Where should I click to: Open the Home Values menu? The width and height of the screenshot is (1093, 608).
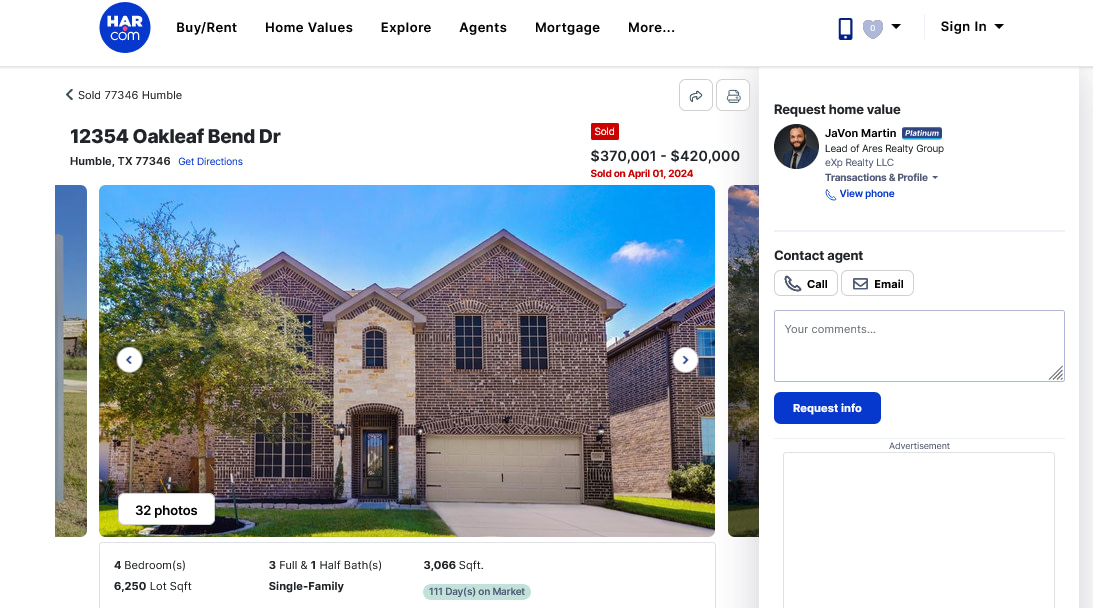coord(309,27)
